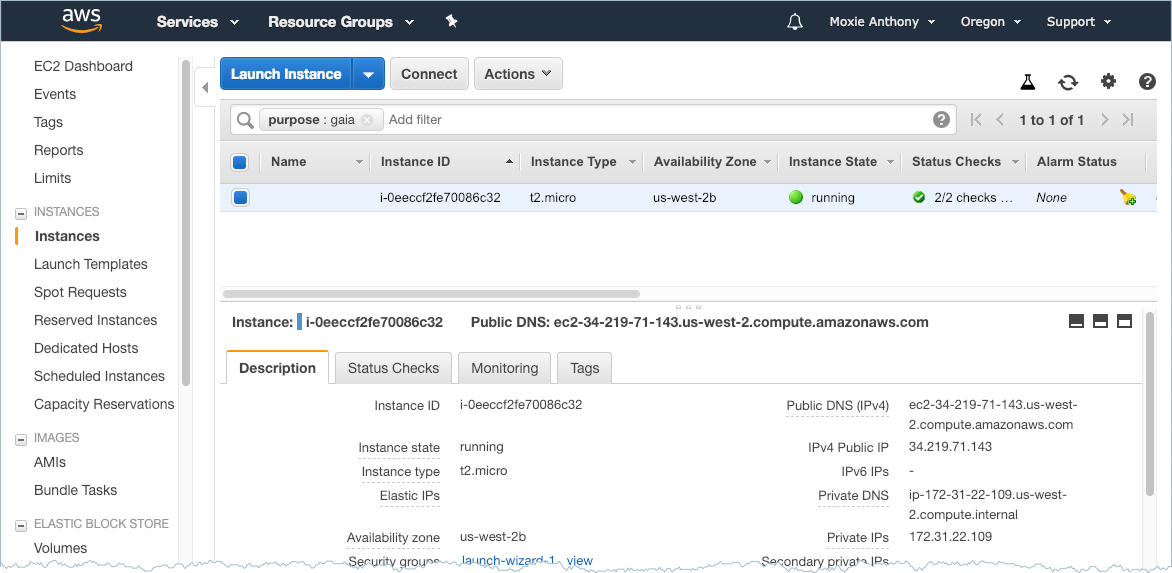Select the IPv4 Public IP 34.219.71.143

pyautogui.click(x=950, y=447)
